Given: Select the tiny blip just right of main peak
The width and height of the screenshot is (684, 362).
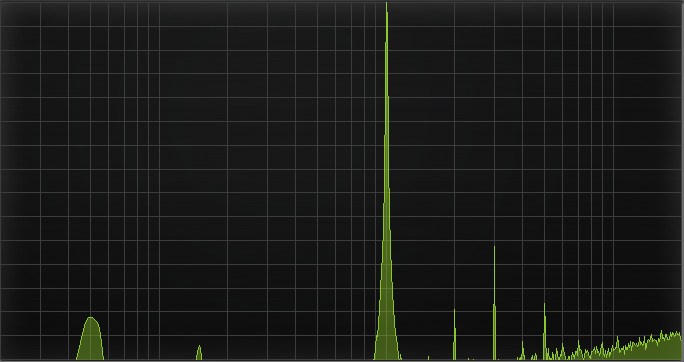Looking at the screenshot, I should point(428,358).
